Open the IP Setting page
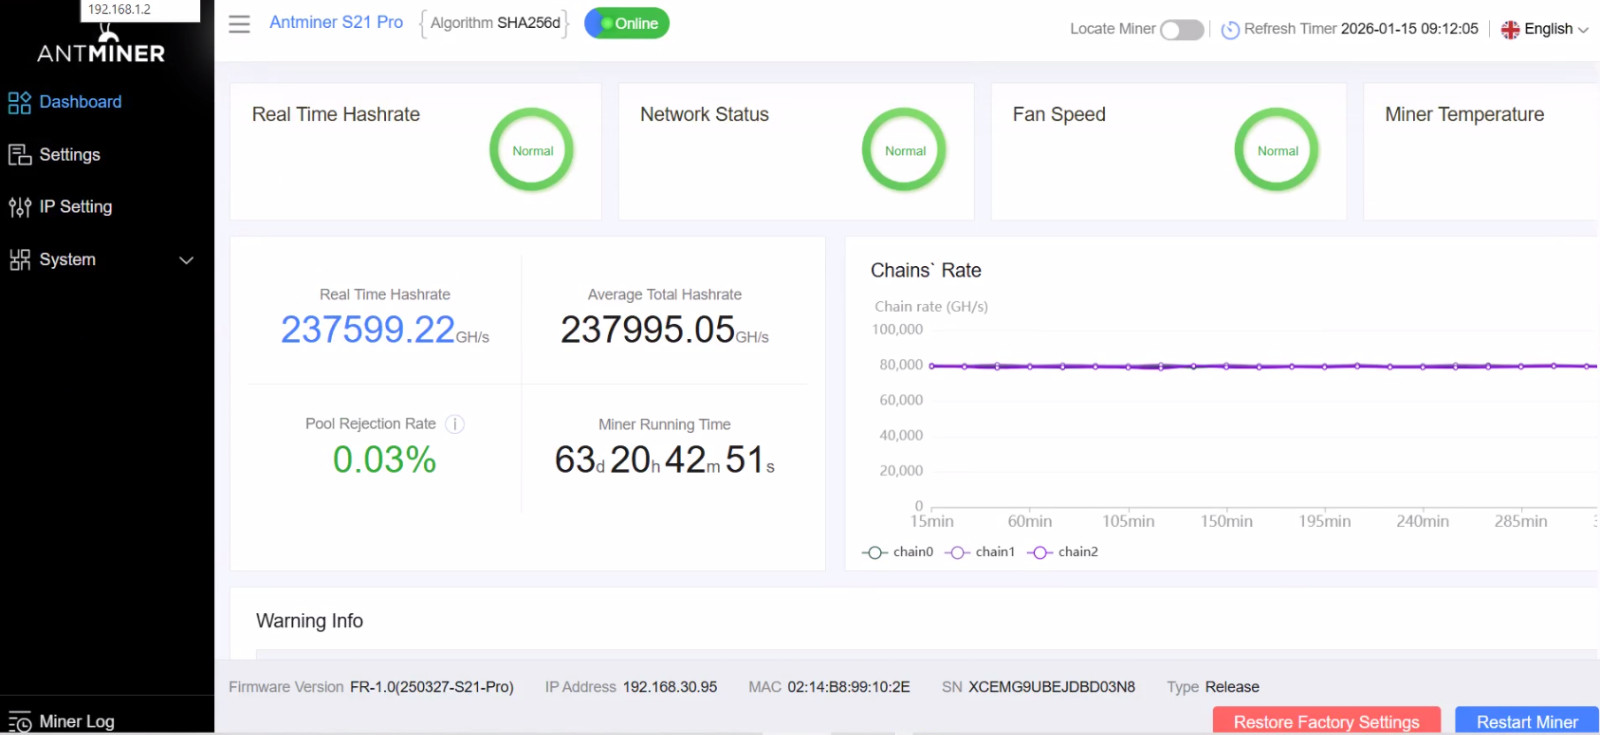 click(76, 207)
